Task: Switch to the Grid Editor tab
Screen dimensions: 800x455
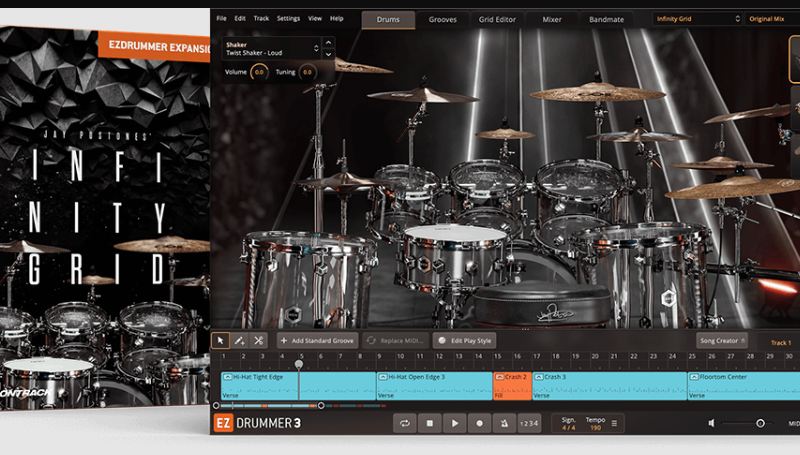Action: [497, 19]
